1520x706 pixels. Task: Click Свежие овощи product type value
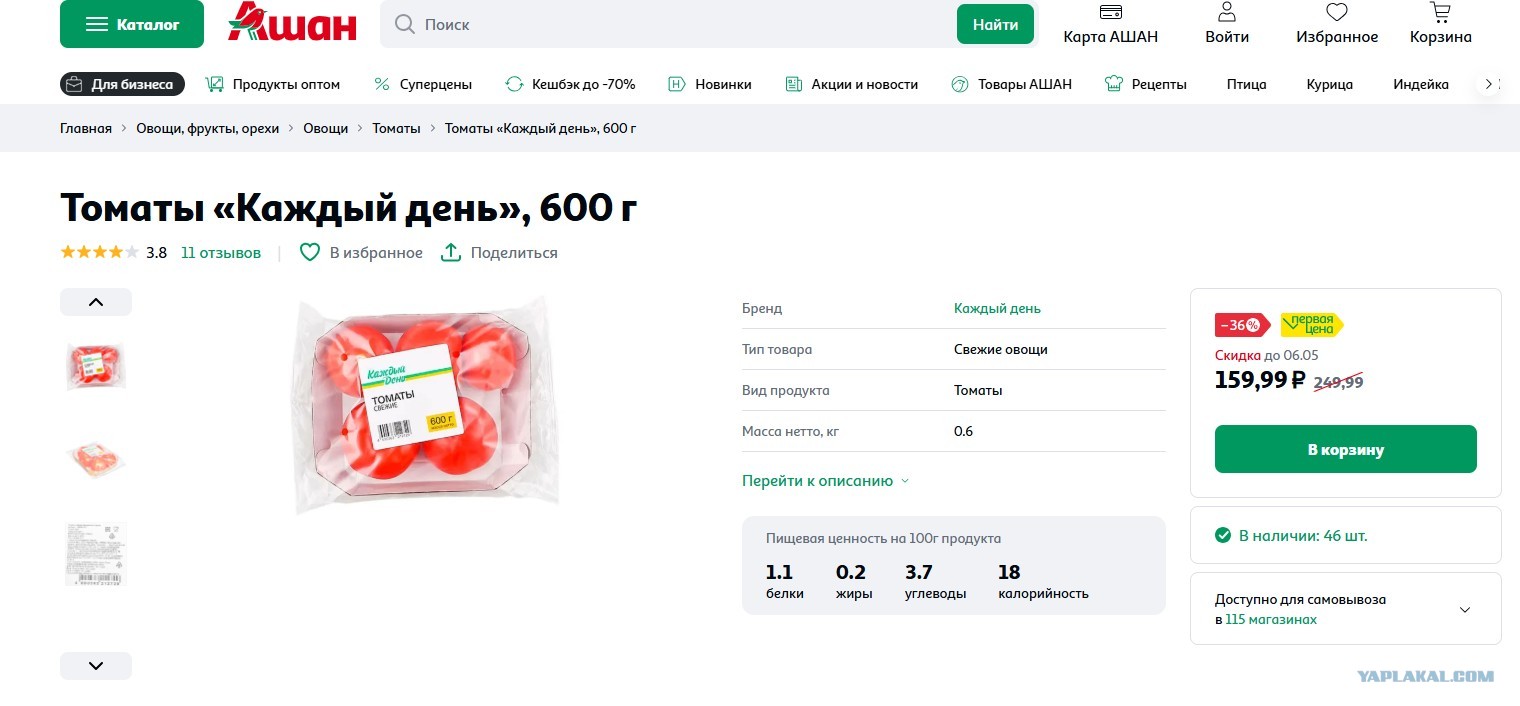(1001, 349)
